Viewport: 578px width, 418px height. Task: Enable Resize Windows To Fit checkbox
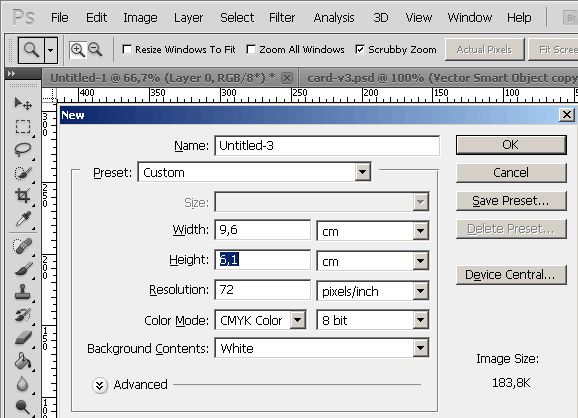click(x=127, y=49)
